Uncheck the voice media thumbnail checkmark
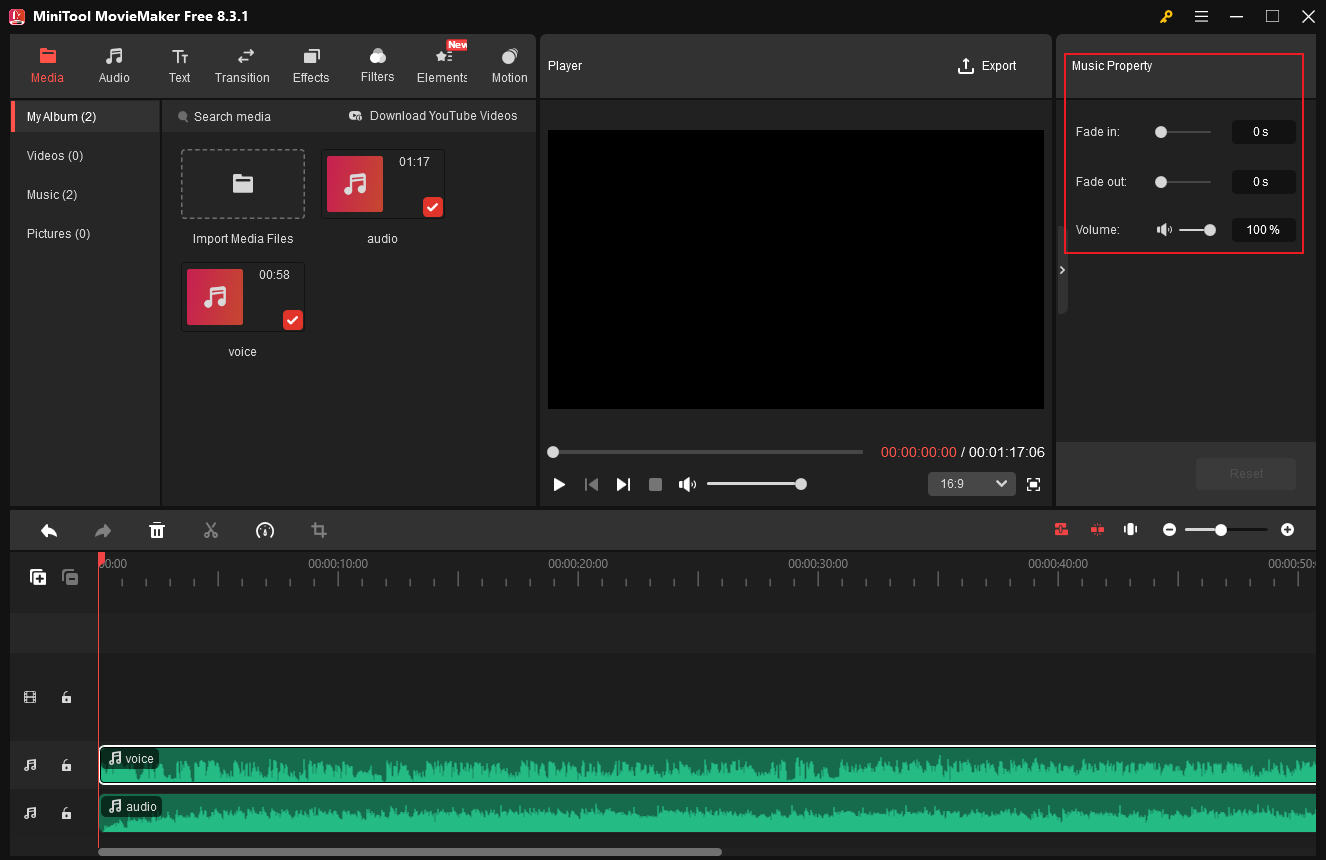1326x860 pixels. click(292, 320)
